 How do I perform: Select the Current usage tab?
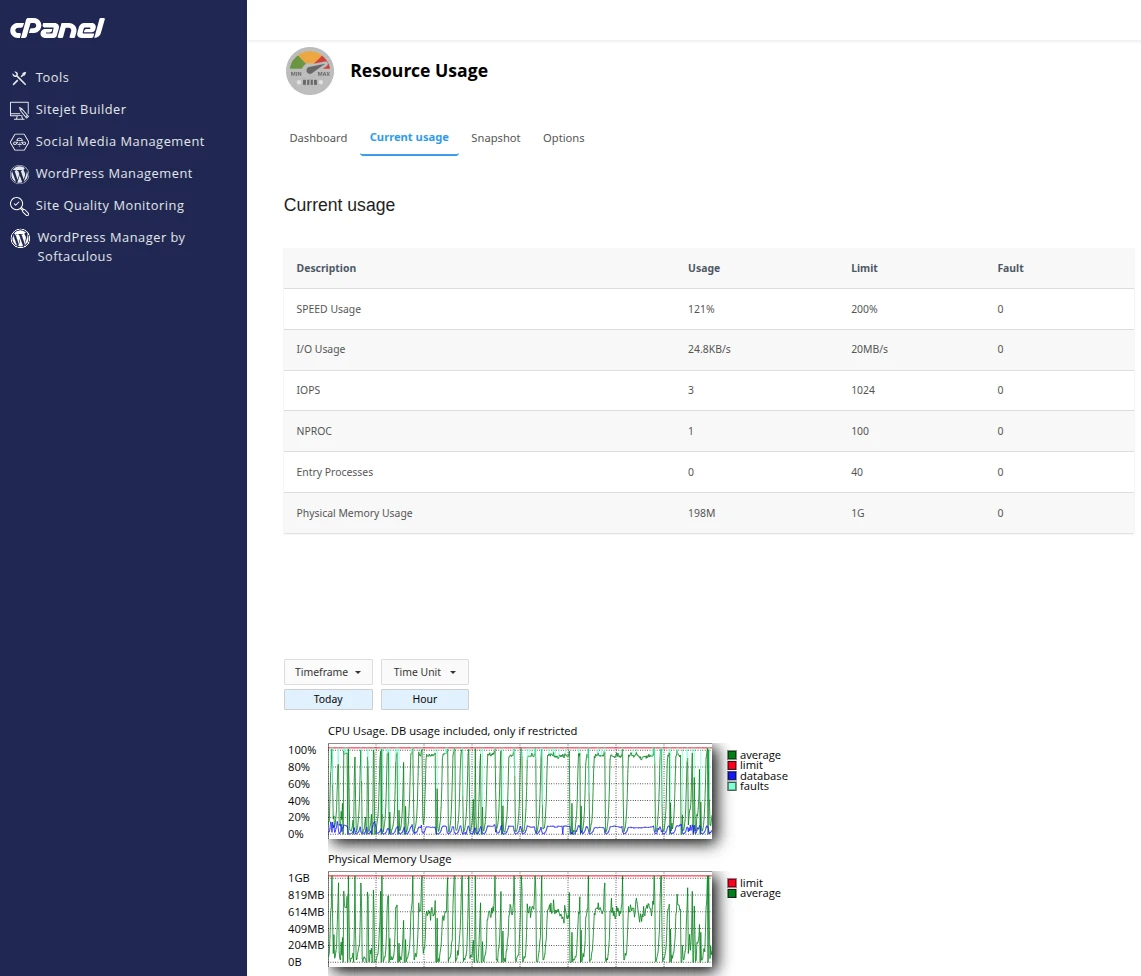click(409, 137)
